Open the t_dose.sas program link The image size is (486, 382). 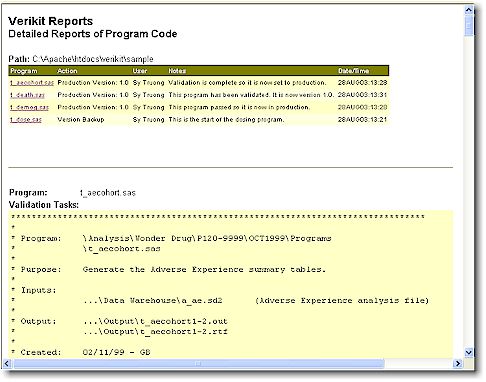[x=26, y=120]
